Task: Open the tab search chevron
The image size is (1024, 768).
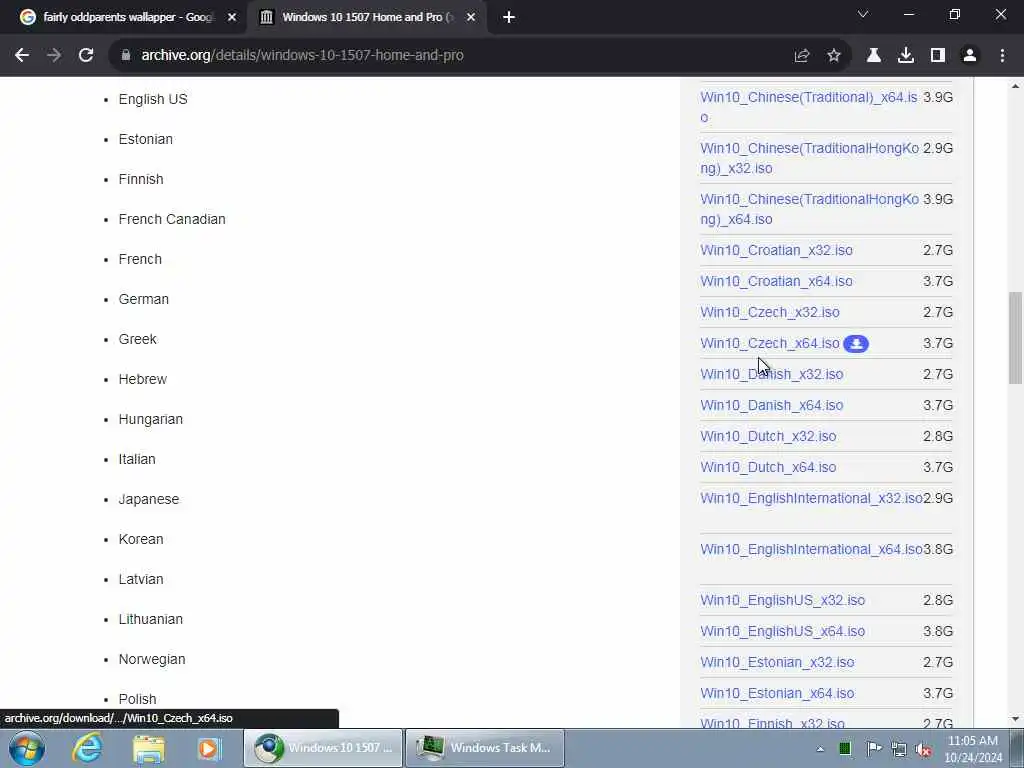Action: 863,14
